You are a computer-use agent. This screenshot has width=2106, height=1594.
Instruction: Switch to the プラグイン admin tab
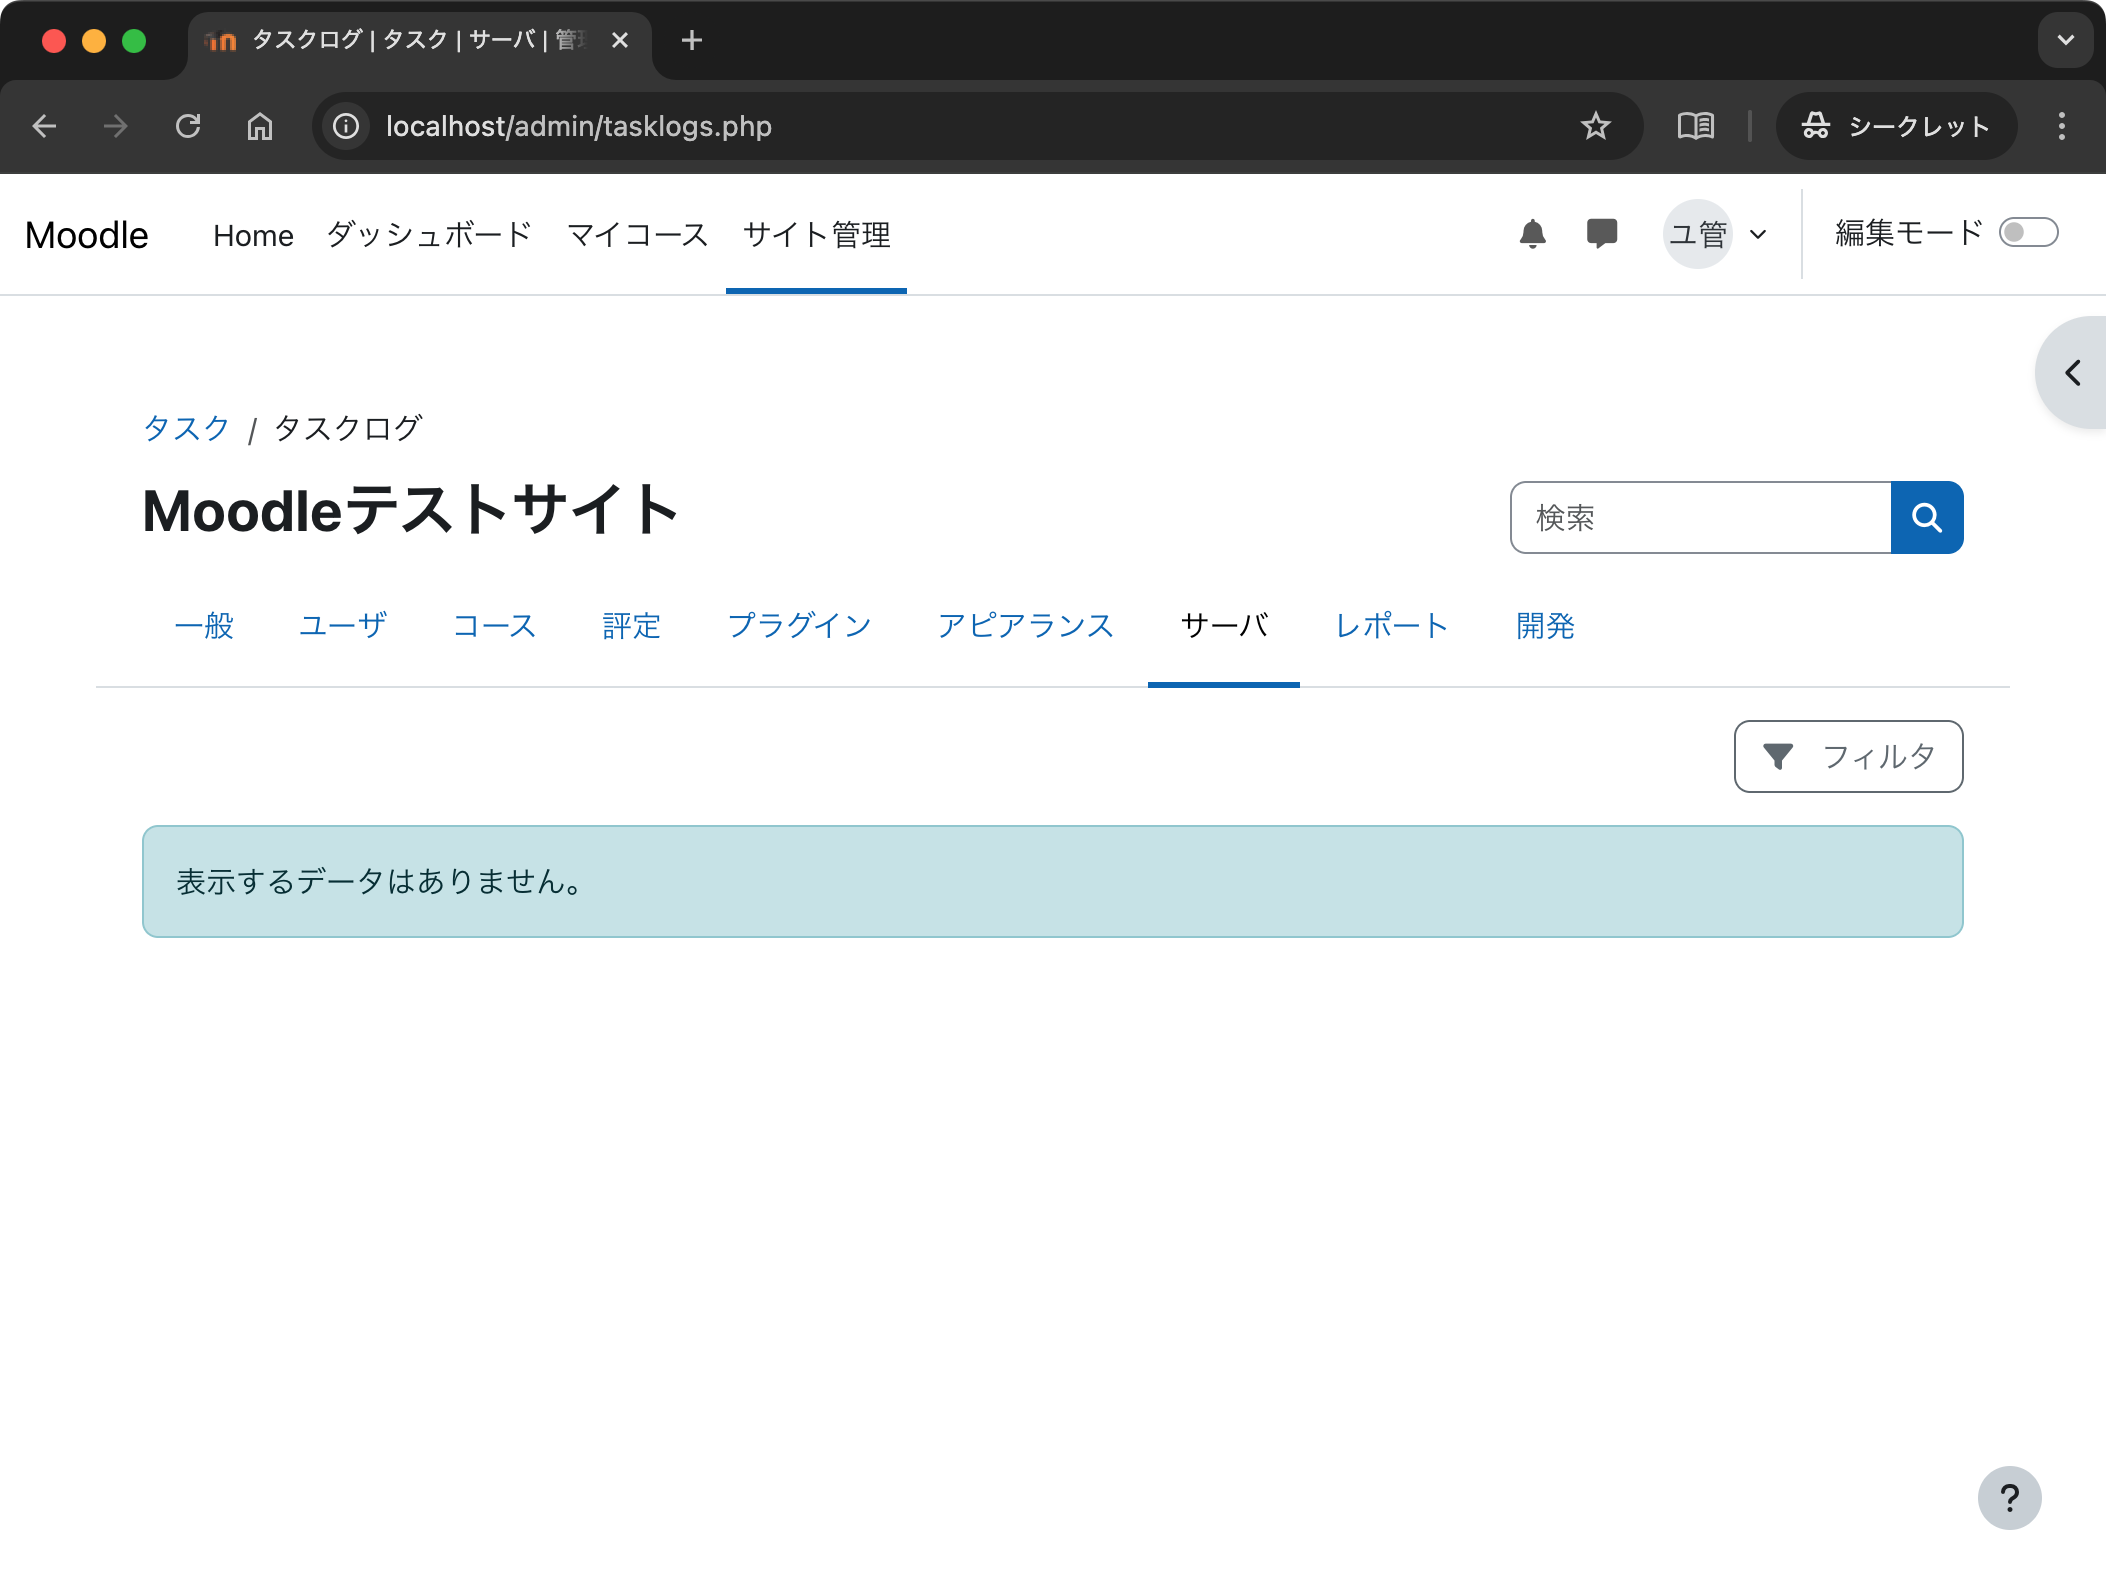(x=799, y=626)
